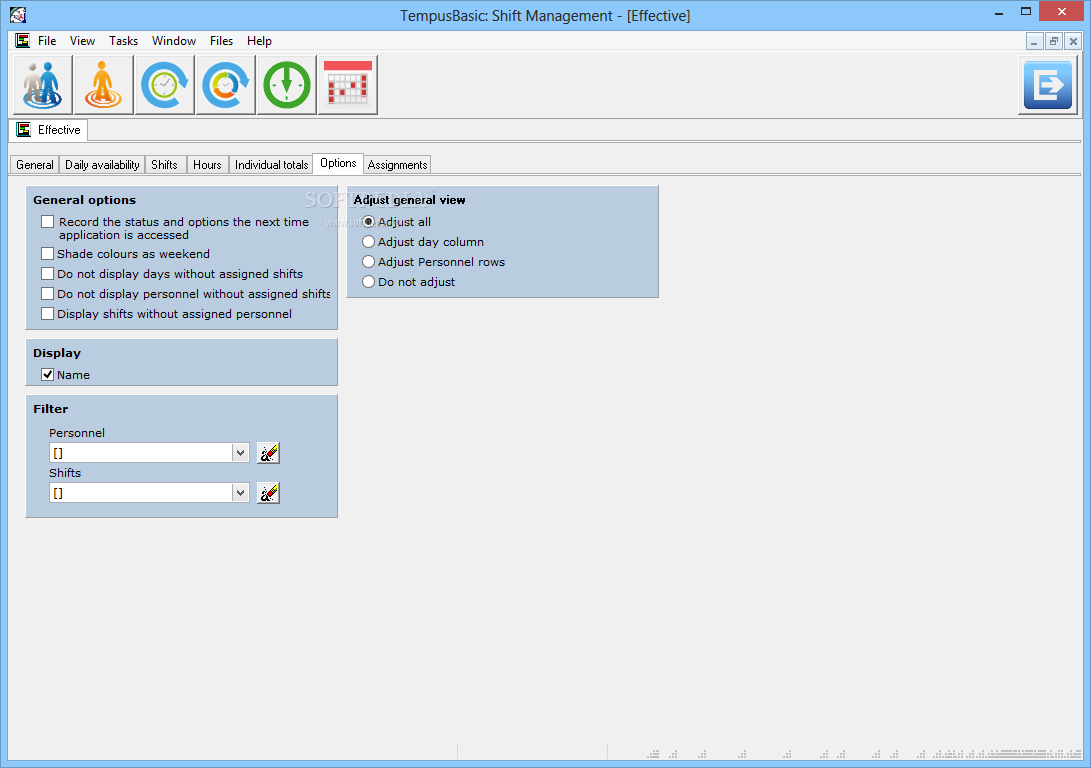Image resolution: width=1091 pixels, height=768 pixels.
Task: Enable Record the status and options checkbox
Action: tap(47, 222)
